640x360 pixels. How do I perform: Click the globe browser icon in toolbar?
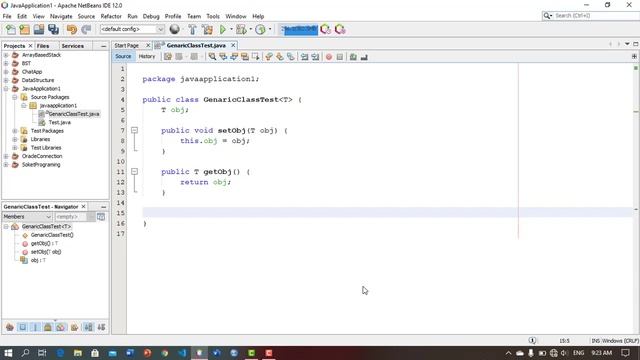175,29
